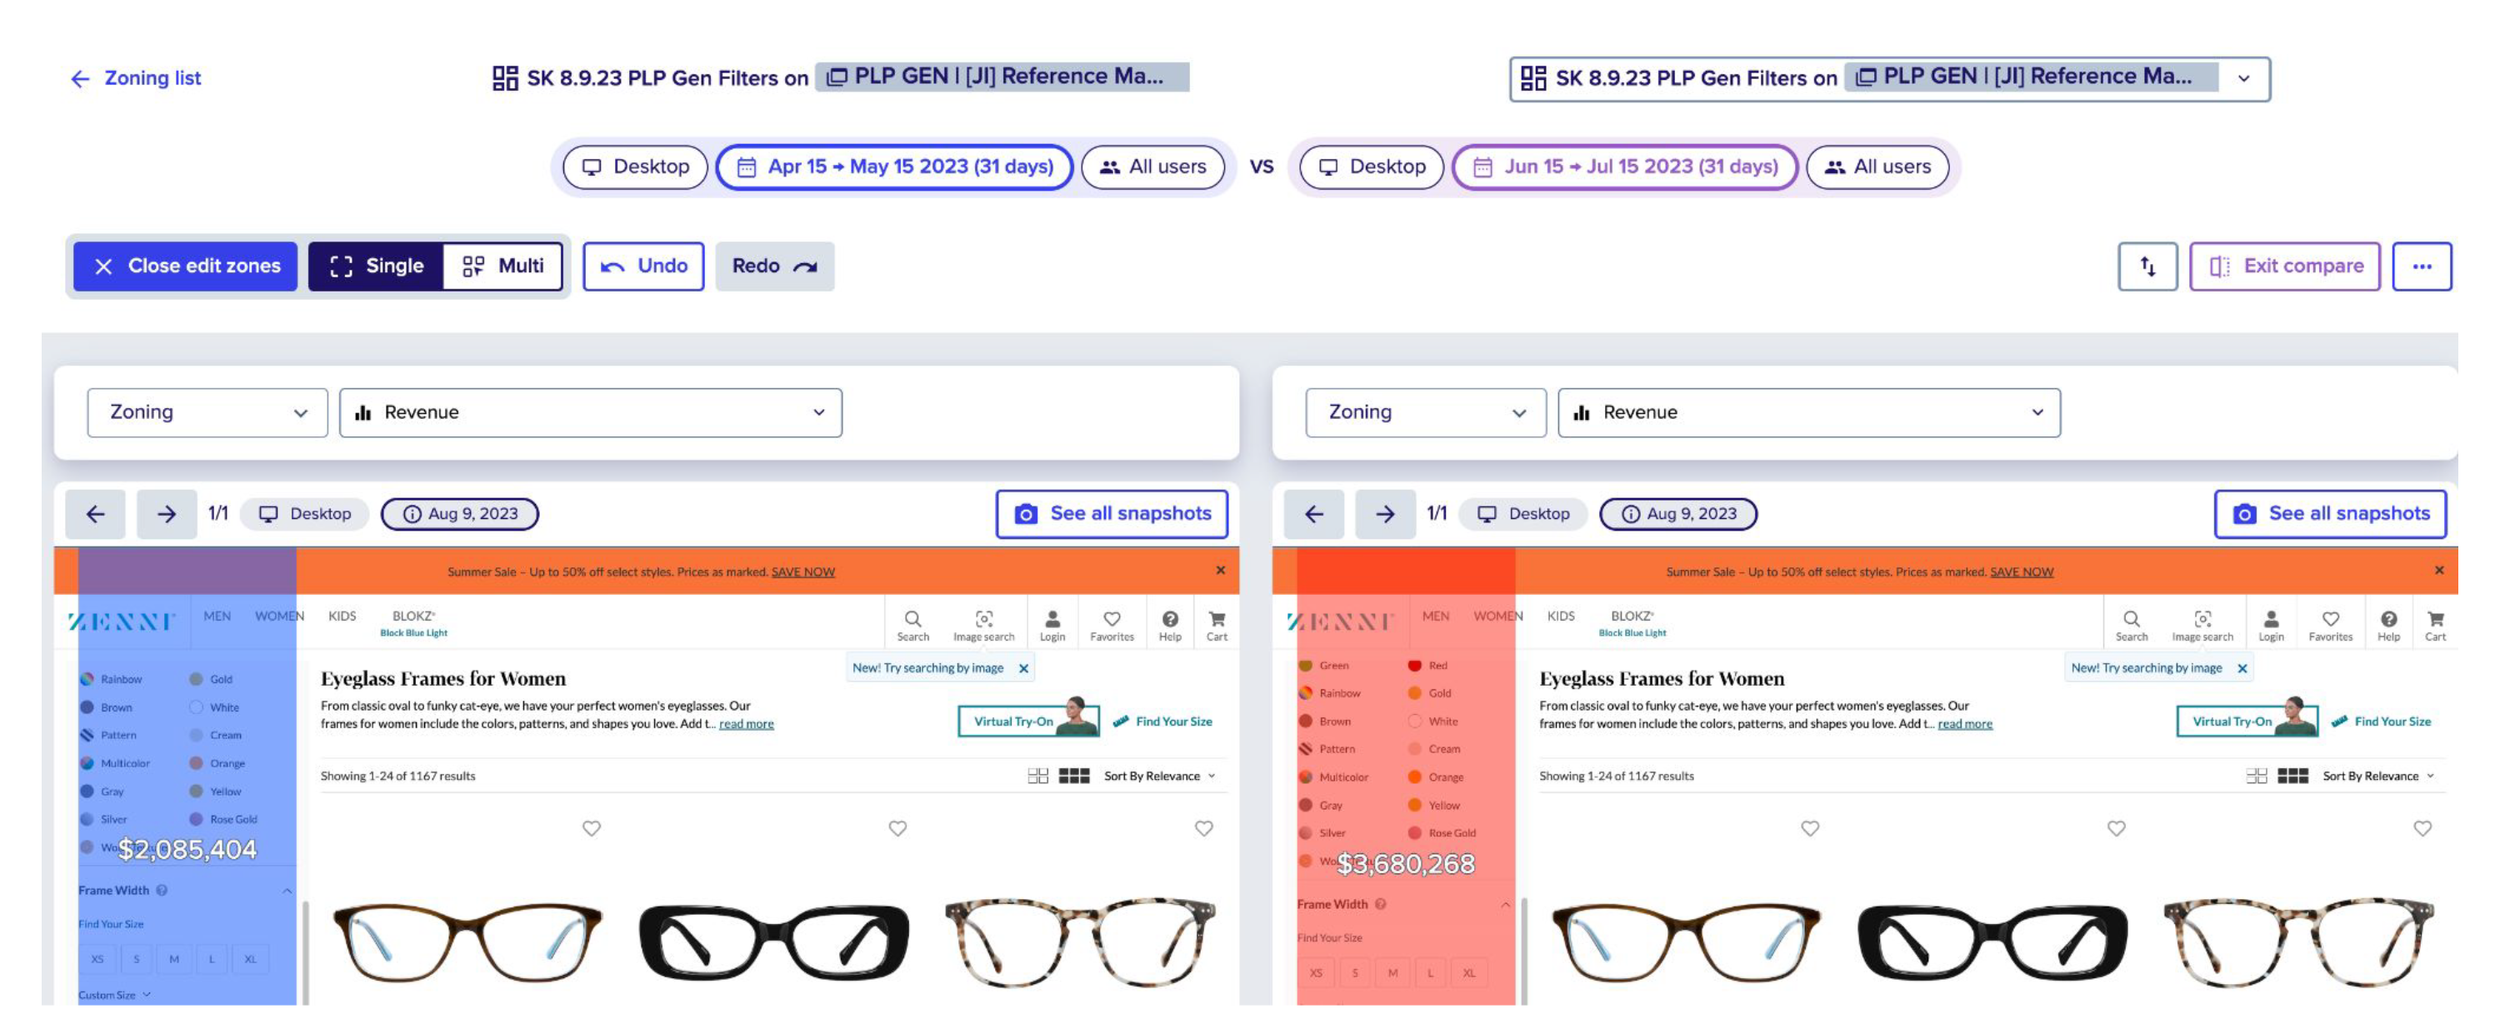The height and width of the screenshot is (1033, 2500).
Task: Open the three-dot more options menu
Action: (x=2421, y=266)
